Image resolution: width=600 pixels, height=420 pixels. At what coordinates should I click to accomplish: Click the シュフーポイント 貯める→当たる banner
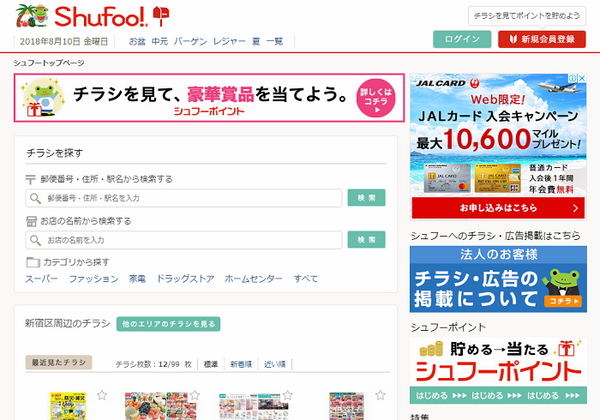pos(498,371)
